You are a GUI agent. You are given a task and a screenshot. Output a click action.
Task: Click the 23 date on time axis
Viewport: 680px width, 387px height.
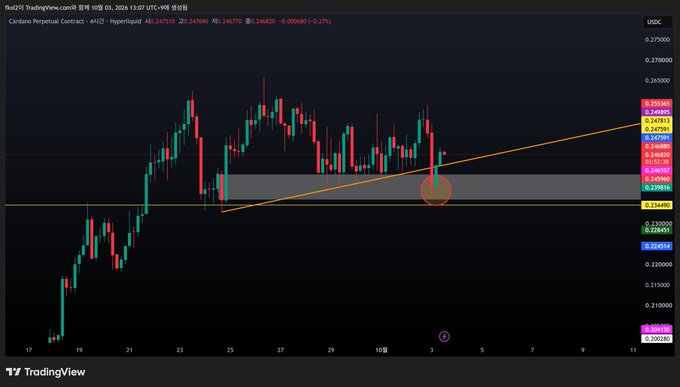tap(180, 350)
